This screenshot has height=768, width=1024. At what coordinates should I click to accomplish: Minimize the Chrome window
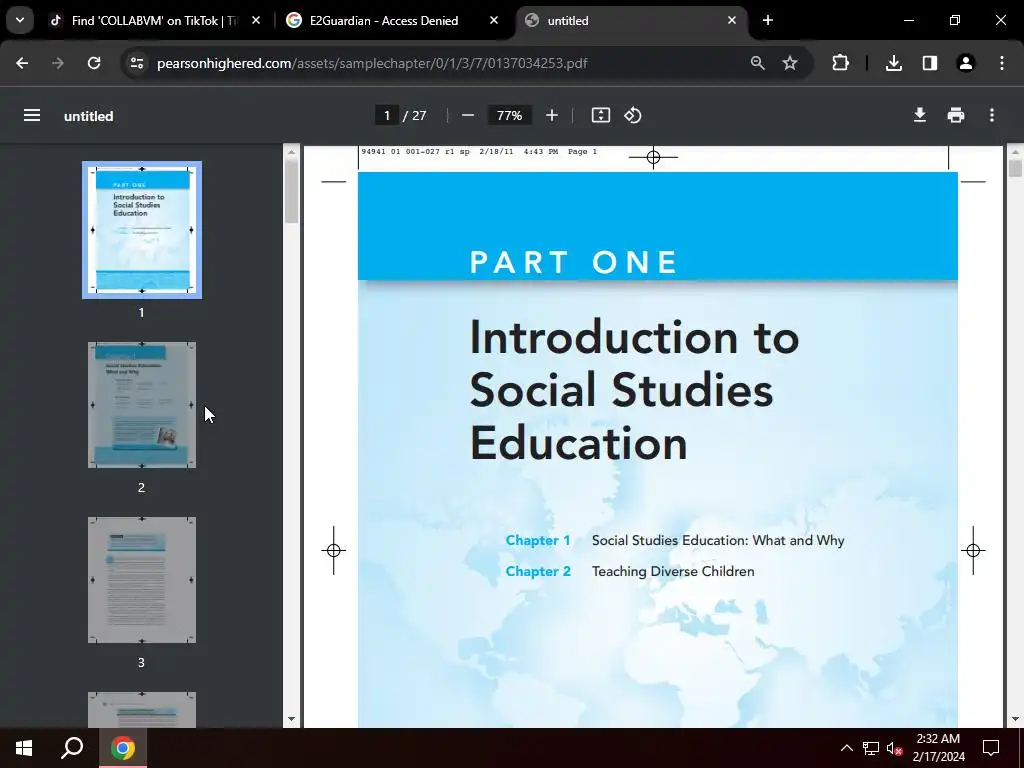[x=908, y=21]
